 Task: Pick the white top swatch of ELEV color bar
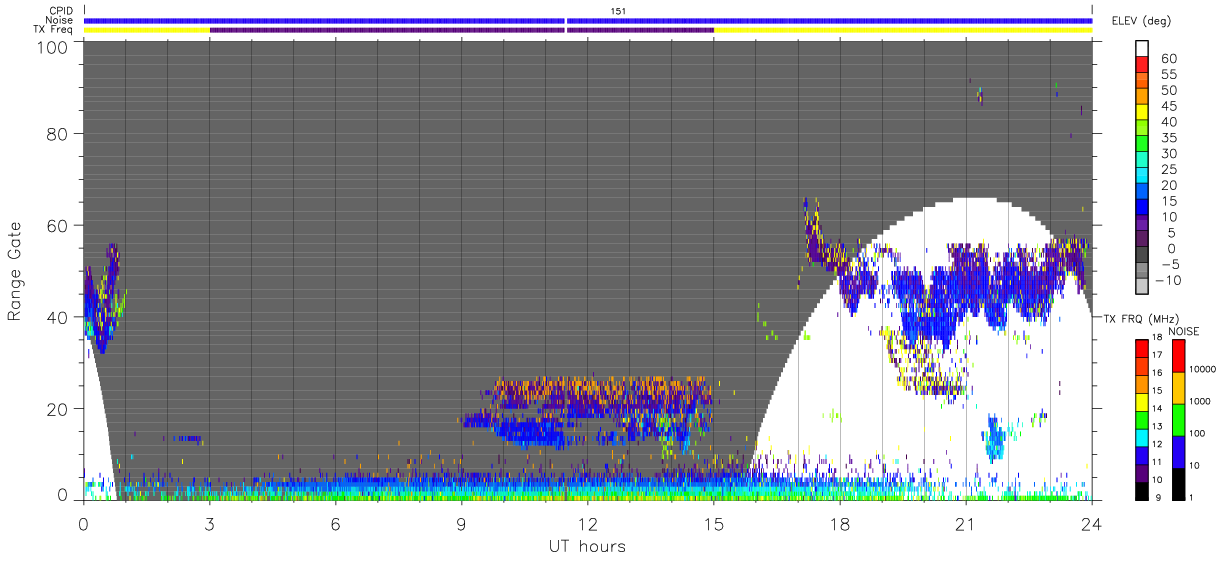point(1144,48)
